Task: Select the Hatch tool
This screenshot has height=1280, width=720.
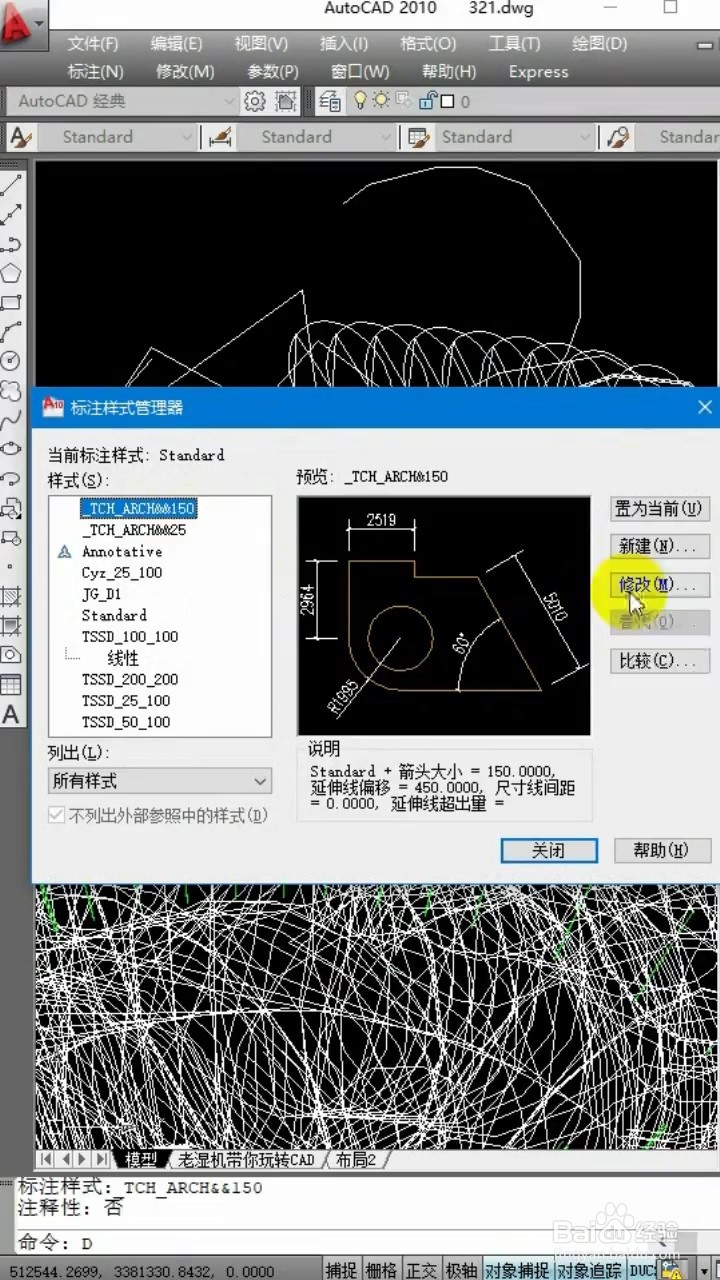Action: click(11, 597)
